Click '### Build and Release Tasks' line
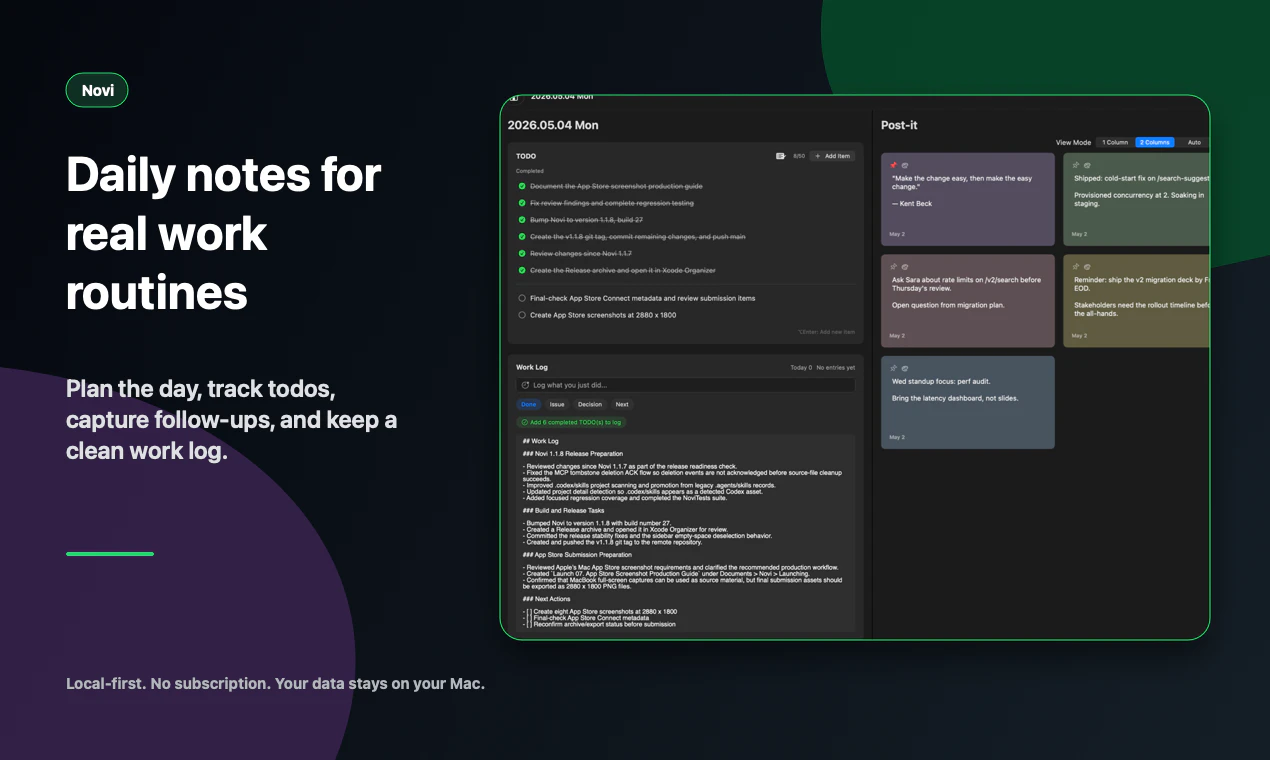 tap(563, 510)
